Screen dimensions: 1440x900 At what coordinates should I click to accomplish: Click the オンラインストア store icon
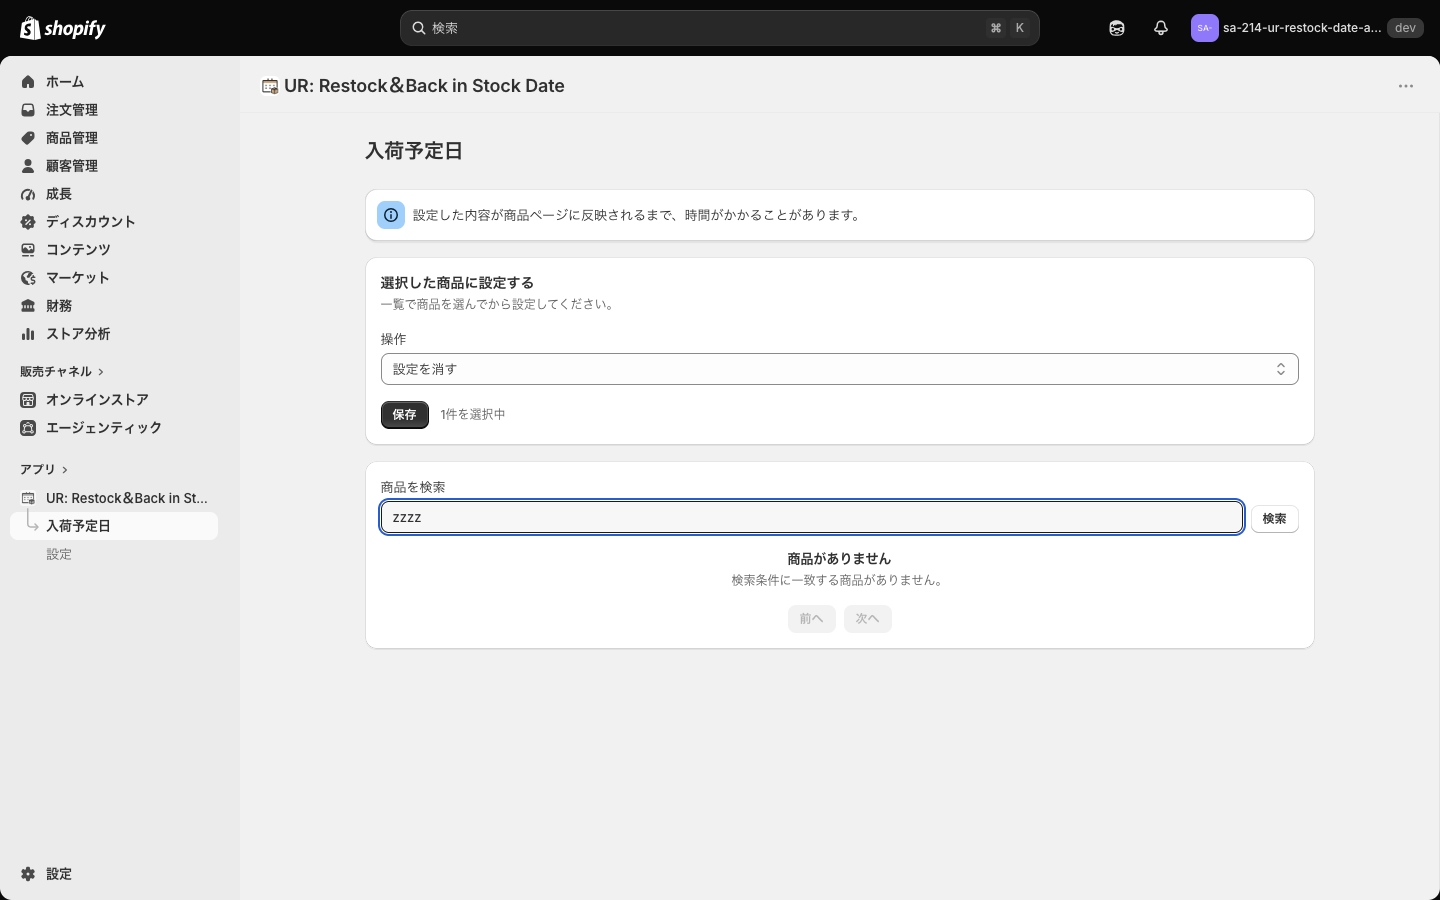point(28,400)
